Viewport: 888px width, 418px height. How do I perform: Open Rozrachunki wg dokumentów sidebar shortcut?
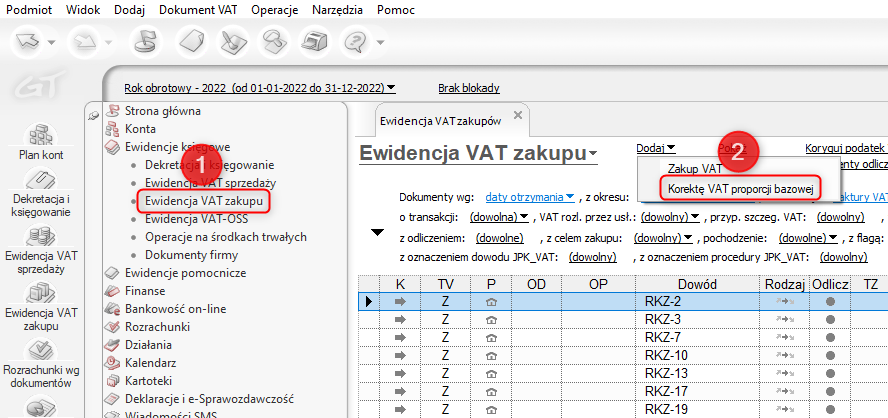[41, 363]
